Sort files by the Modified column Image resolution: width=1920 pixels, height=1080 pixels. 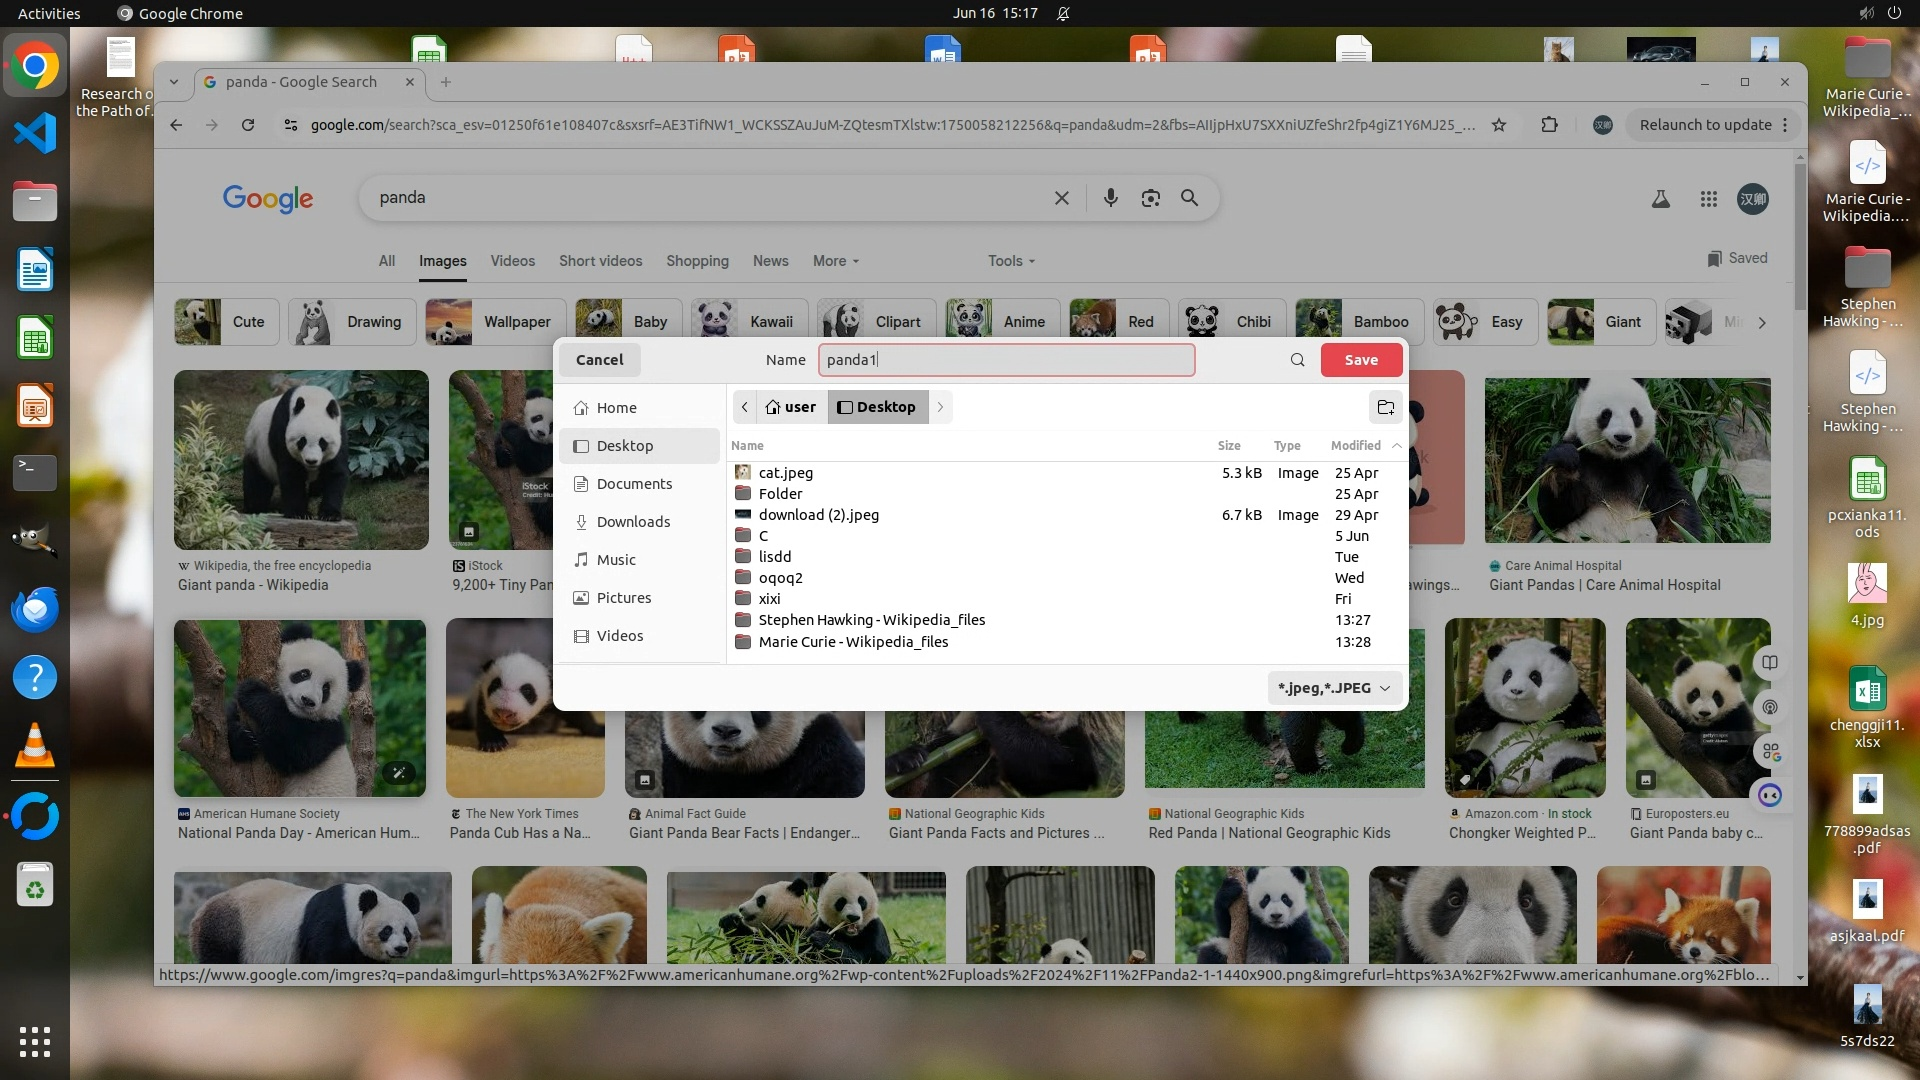[1355, 446]
